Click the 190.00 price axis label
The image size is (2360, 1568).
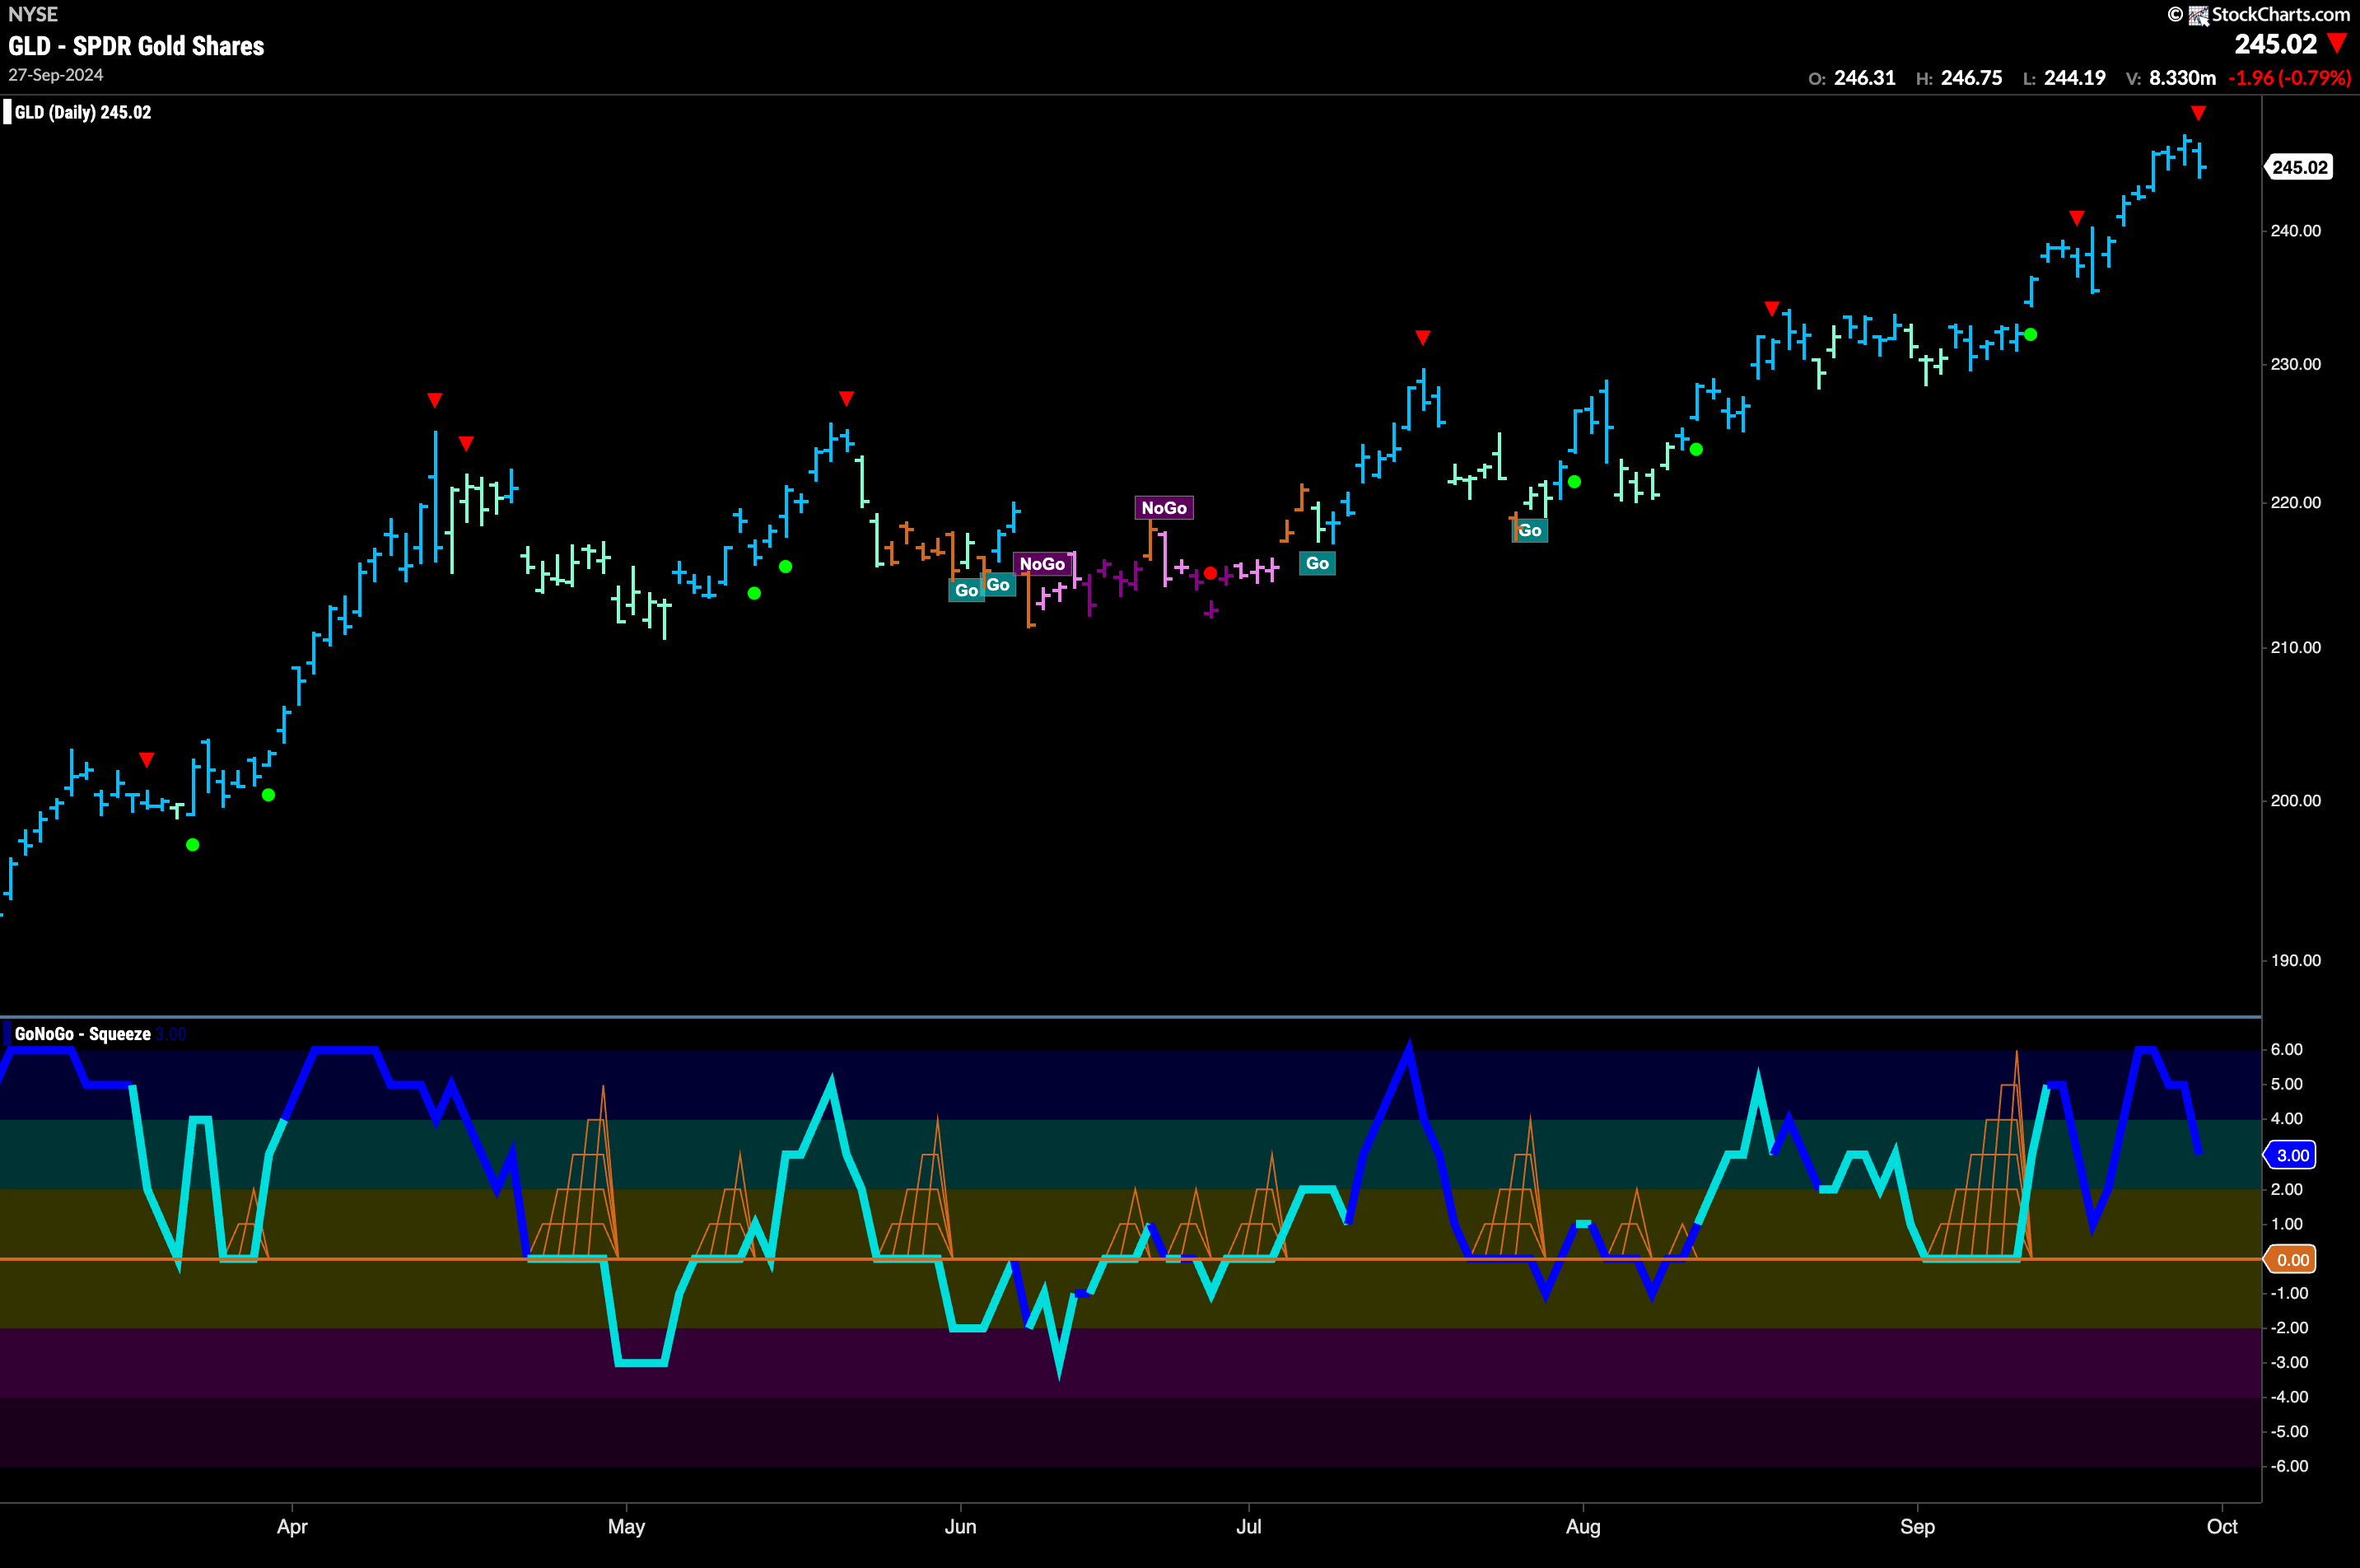tap(2295, 960)
